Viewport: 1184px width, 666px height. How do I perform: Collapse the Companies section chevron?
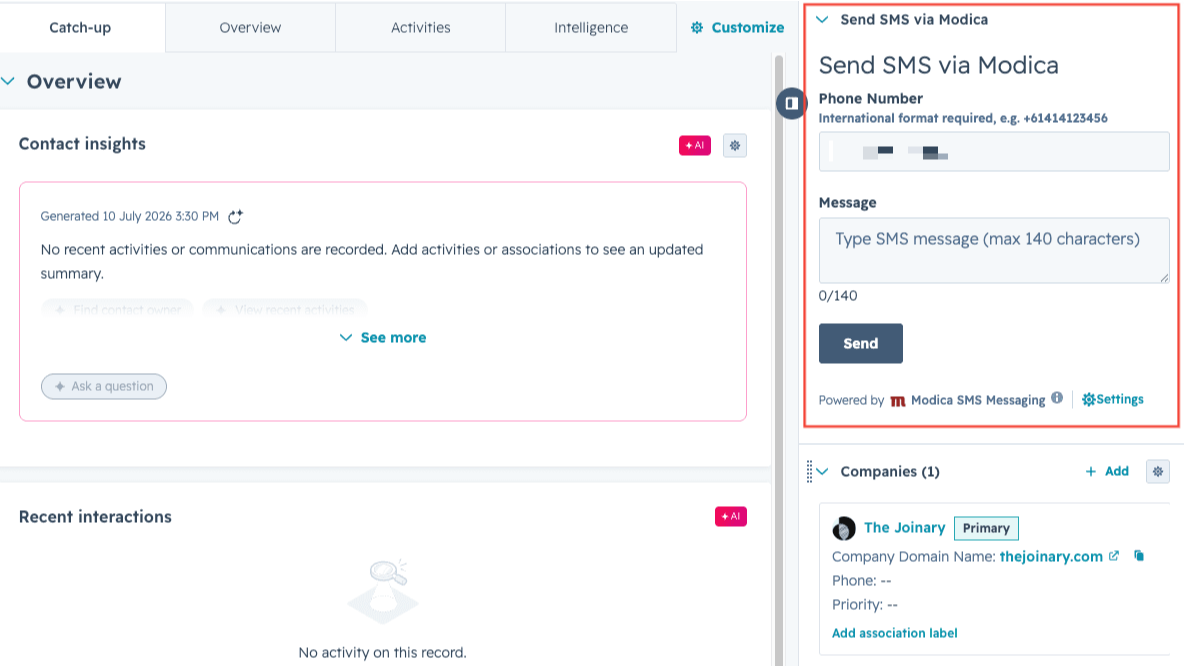(x=823, y=471)
